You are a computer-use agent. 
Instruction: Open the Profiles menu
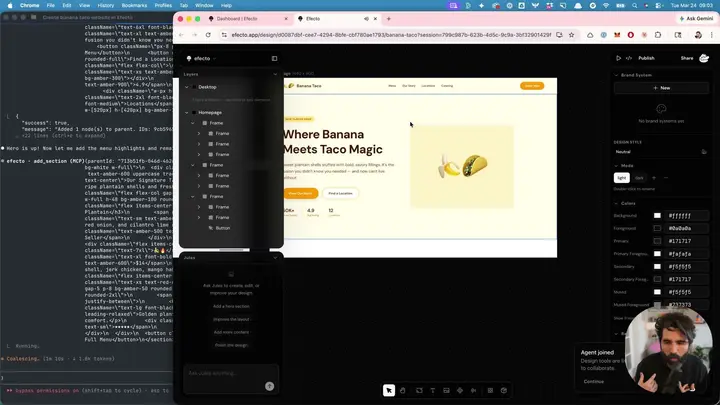click(x=163, y=6)
